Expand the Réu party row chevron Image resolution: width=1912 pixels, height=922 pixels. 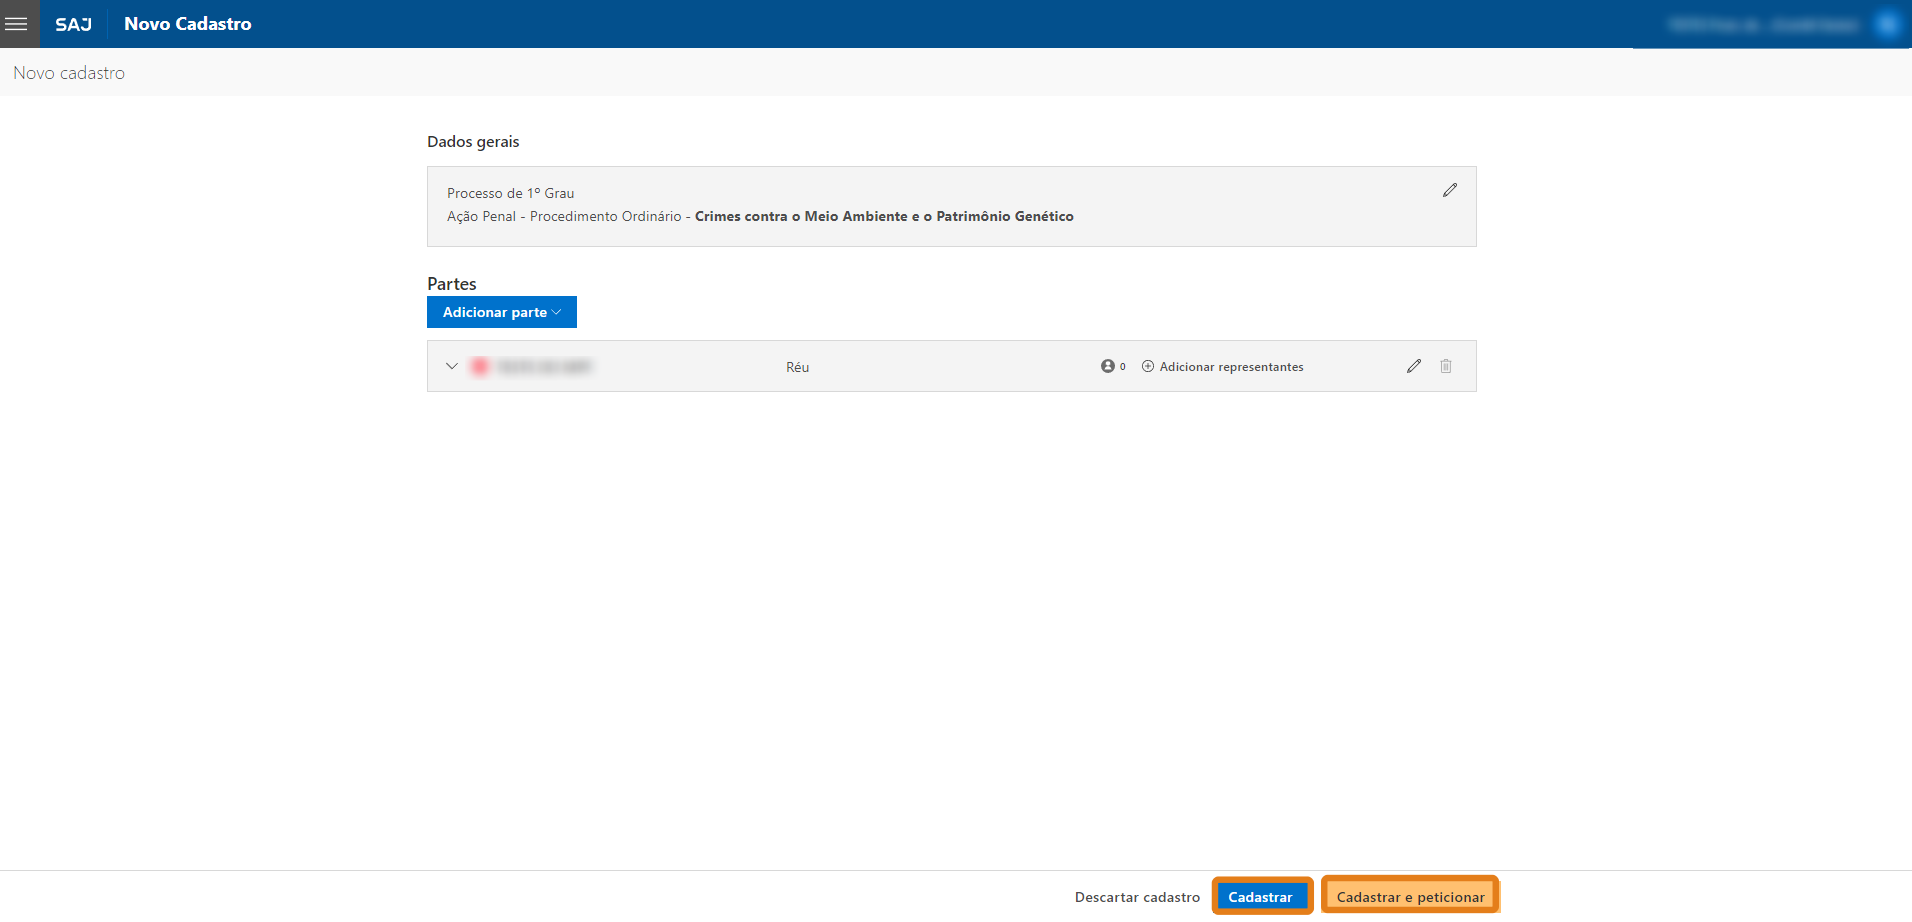pos(452,366)
